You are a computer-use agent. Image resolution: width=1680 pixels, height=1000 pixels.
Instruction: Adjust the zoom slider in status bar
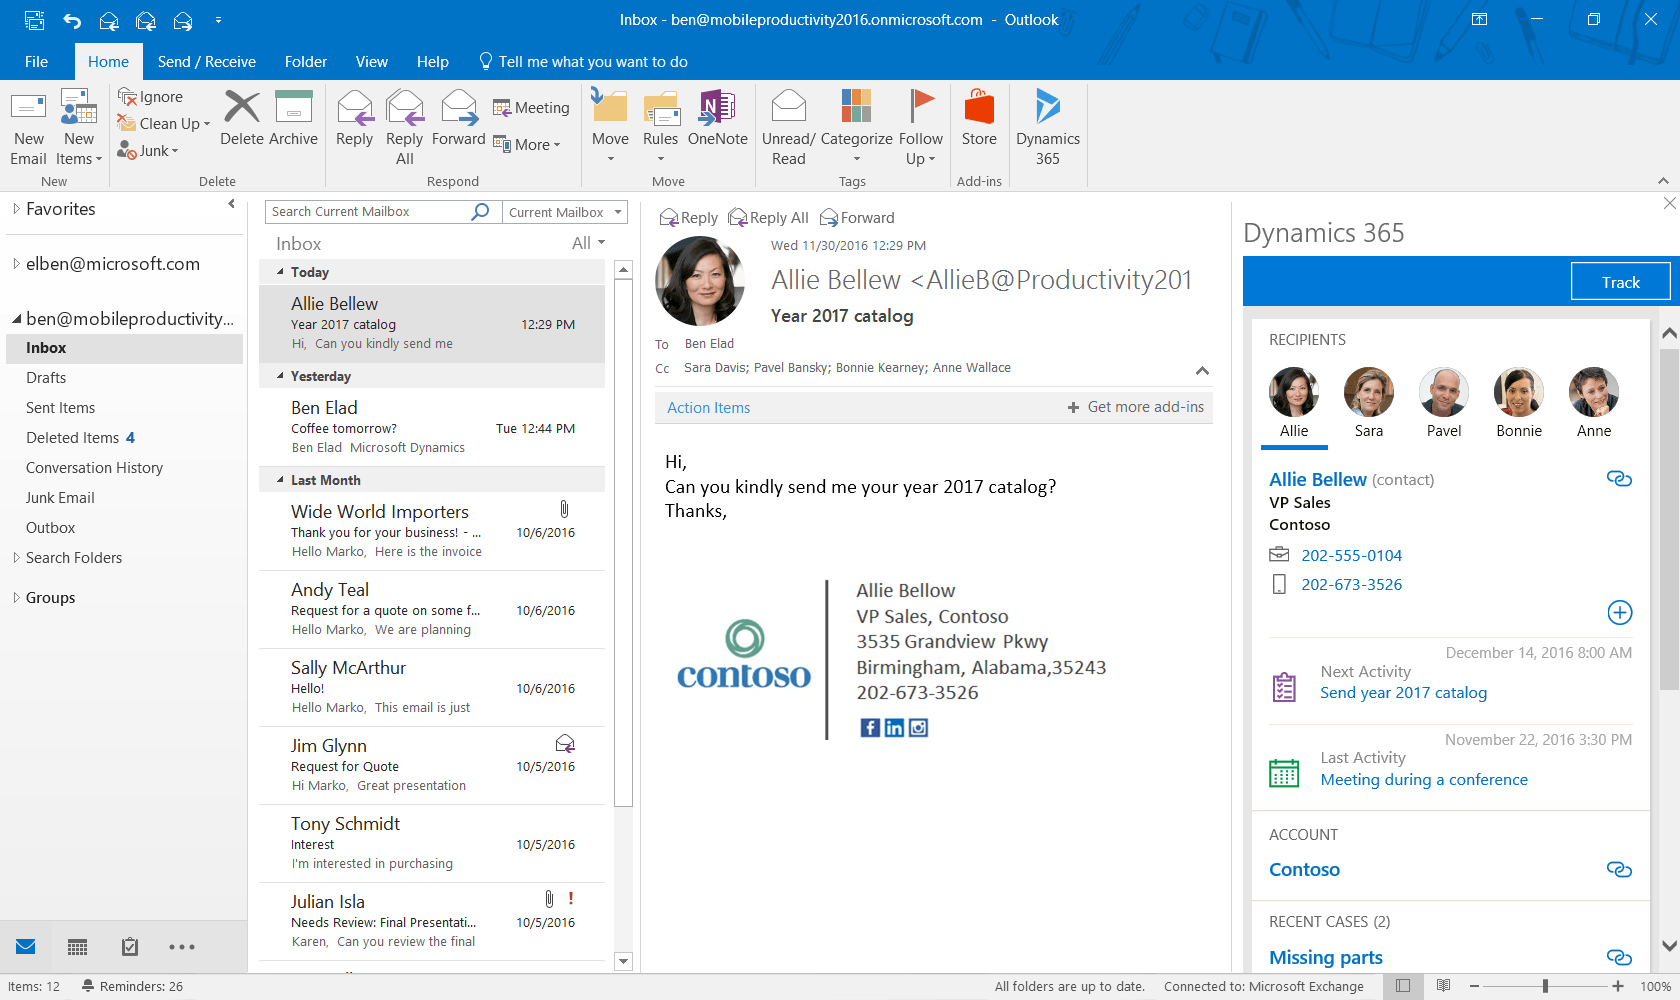[x=1545, y=986]
